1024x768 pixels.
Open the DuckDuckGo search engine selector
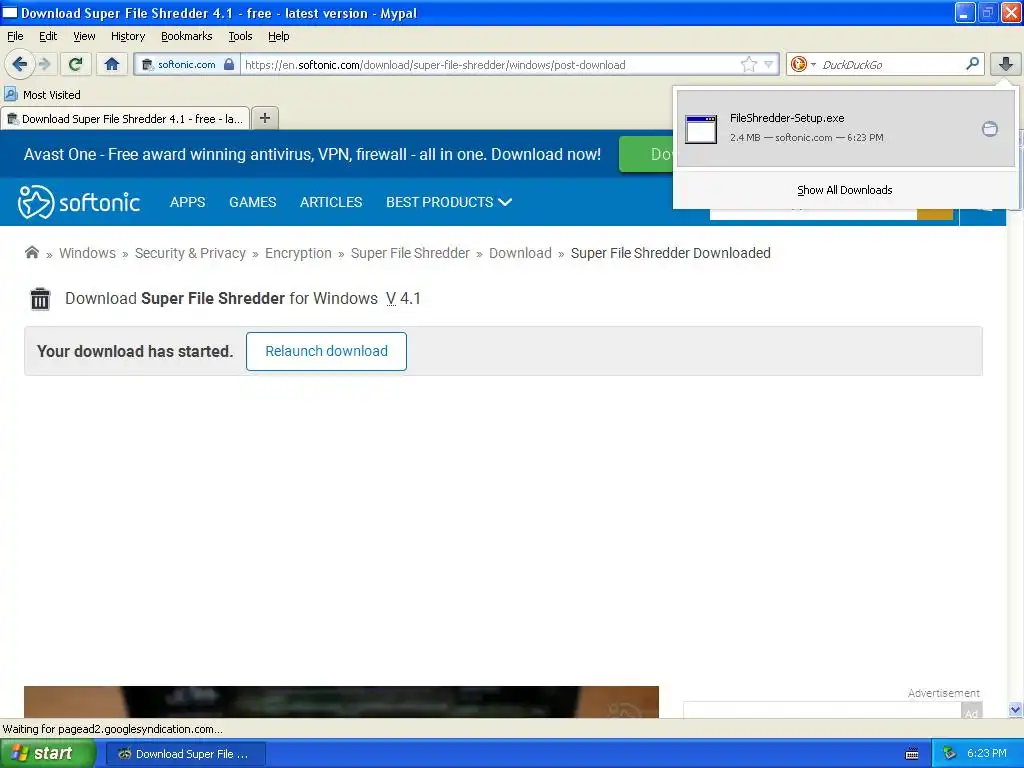(803, 64)
